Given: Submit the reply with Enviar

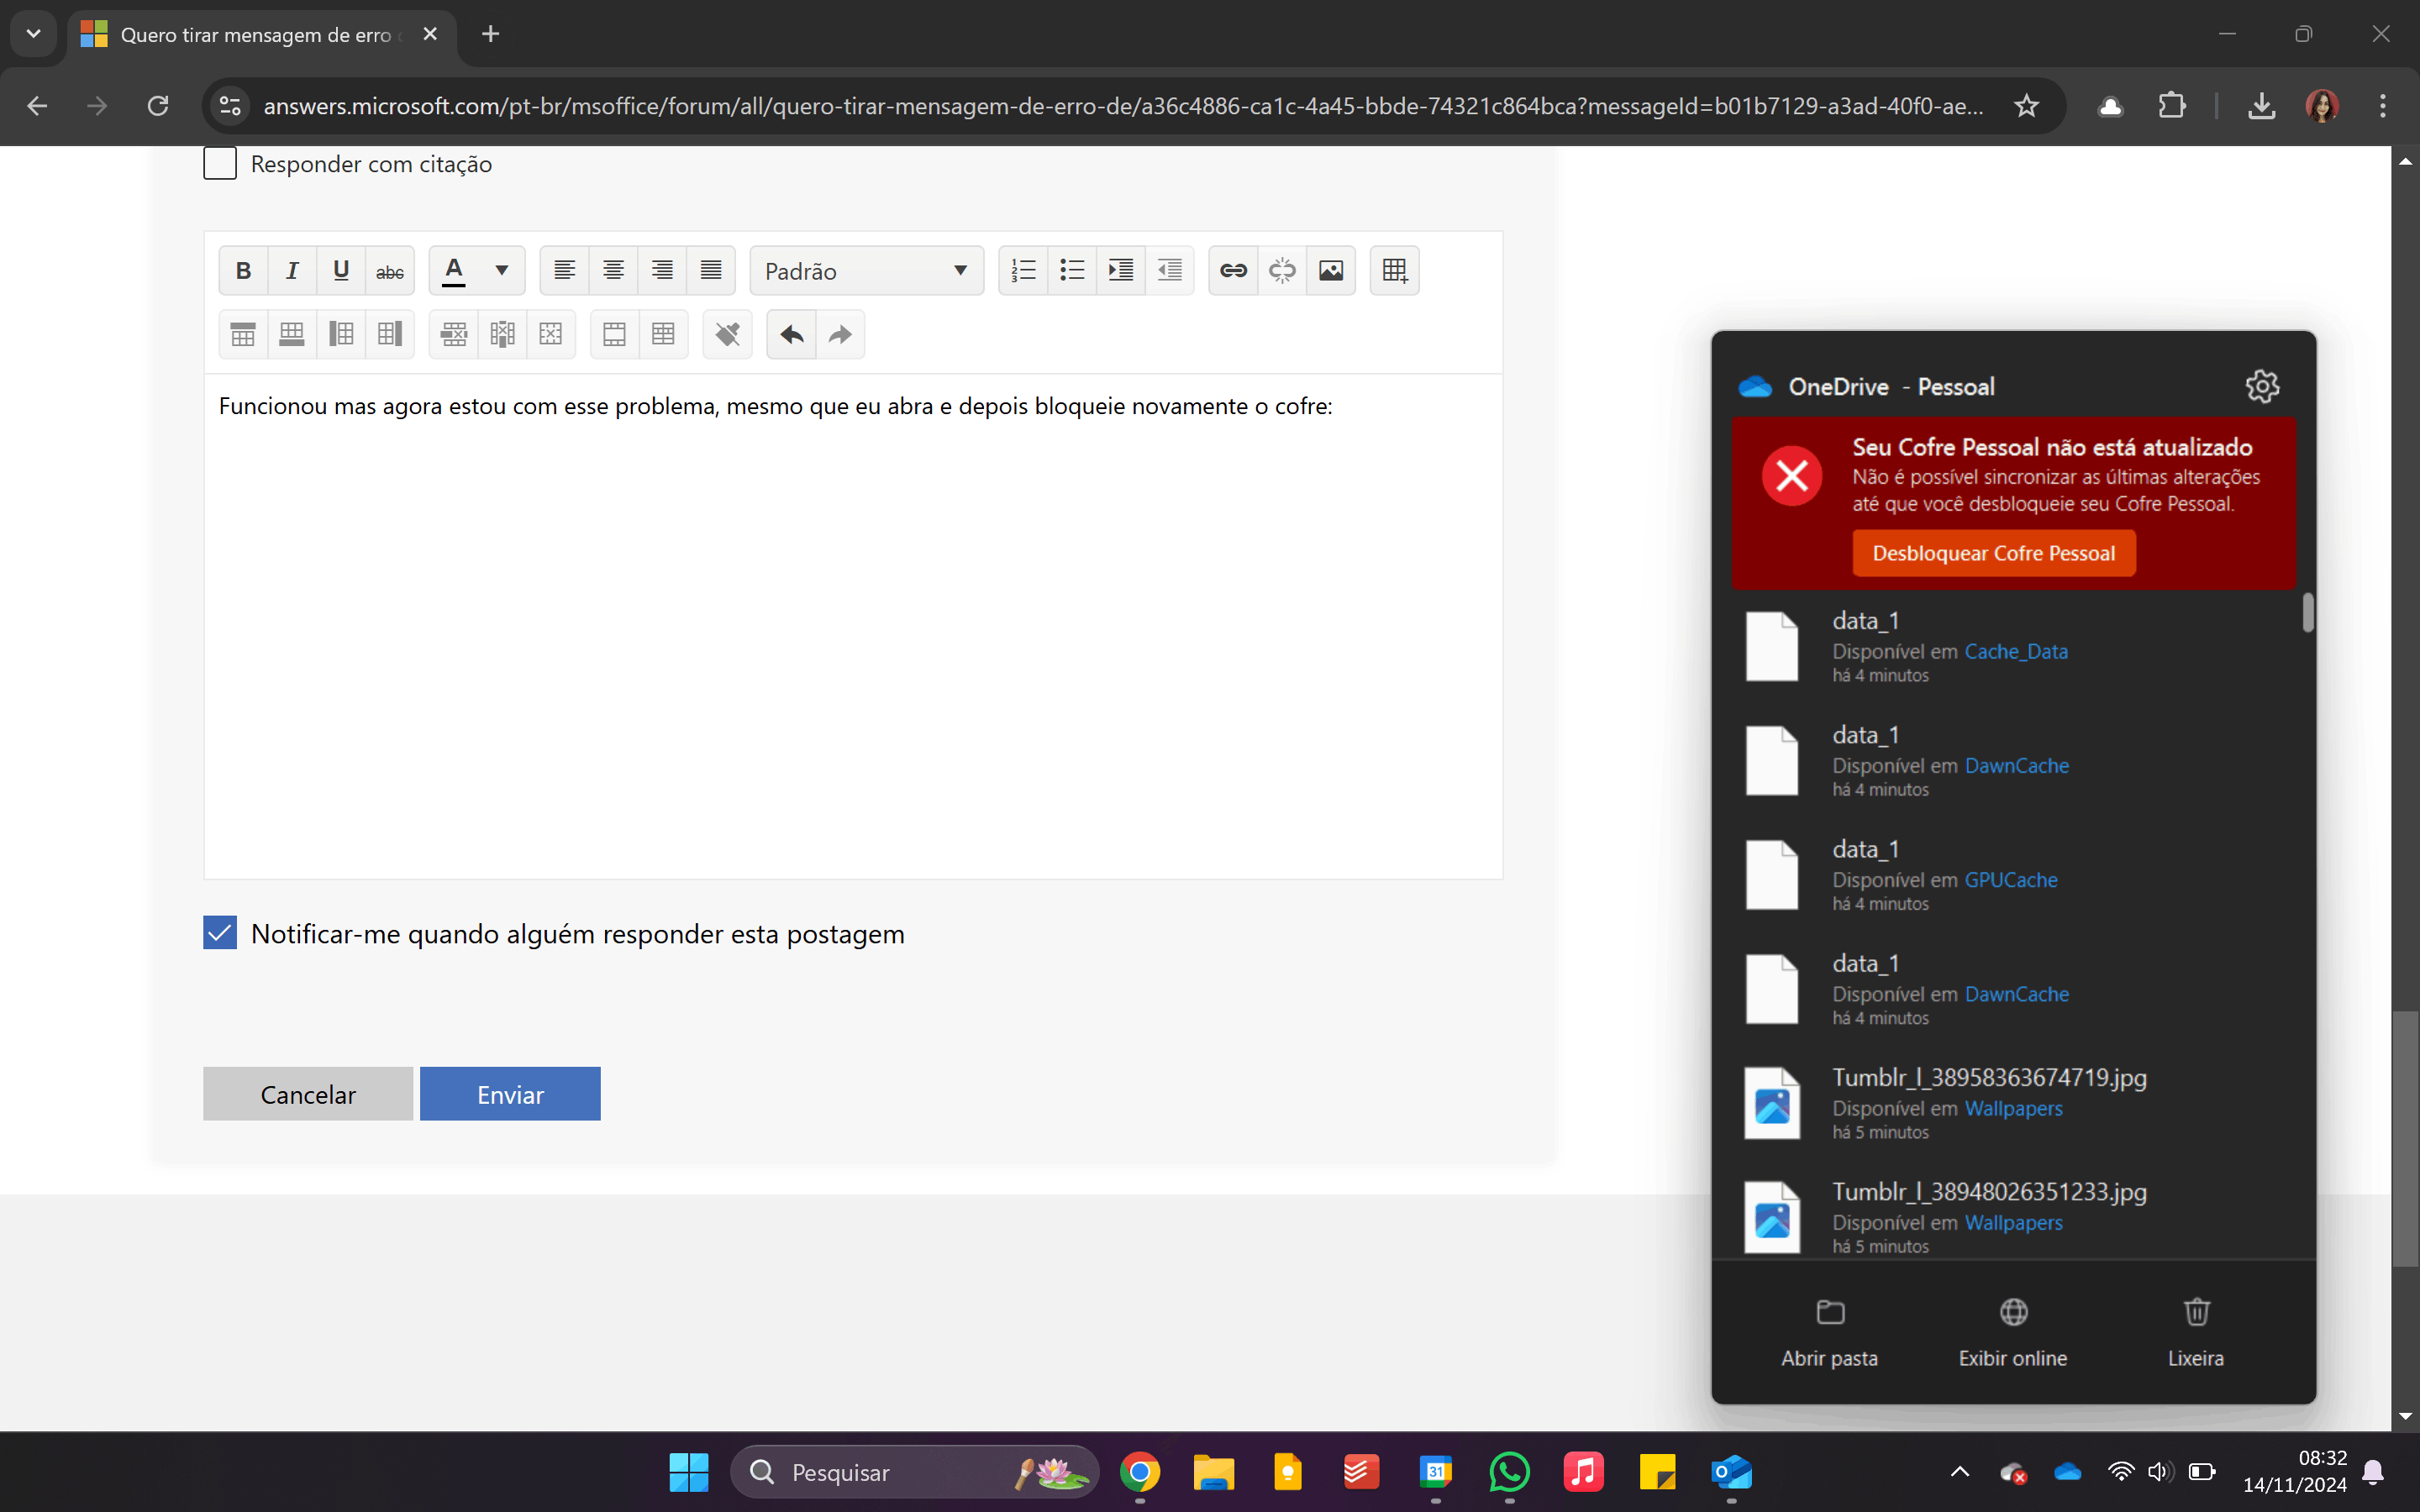Looking at the screenshot, I should [510, 1094].
